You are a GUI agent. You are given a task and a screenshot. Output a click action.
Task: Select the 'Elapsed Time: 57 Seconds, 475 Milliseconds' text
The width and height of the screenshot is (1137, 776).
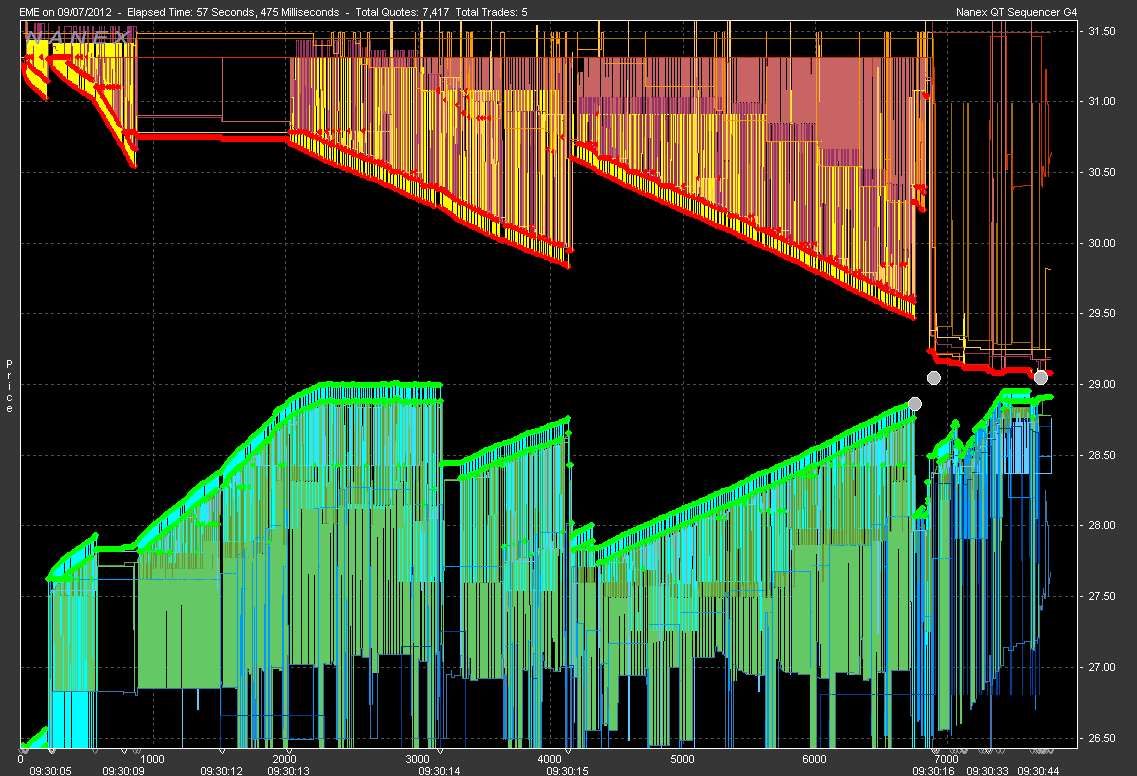coord(233,12)
